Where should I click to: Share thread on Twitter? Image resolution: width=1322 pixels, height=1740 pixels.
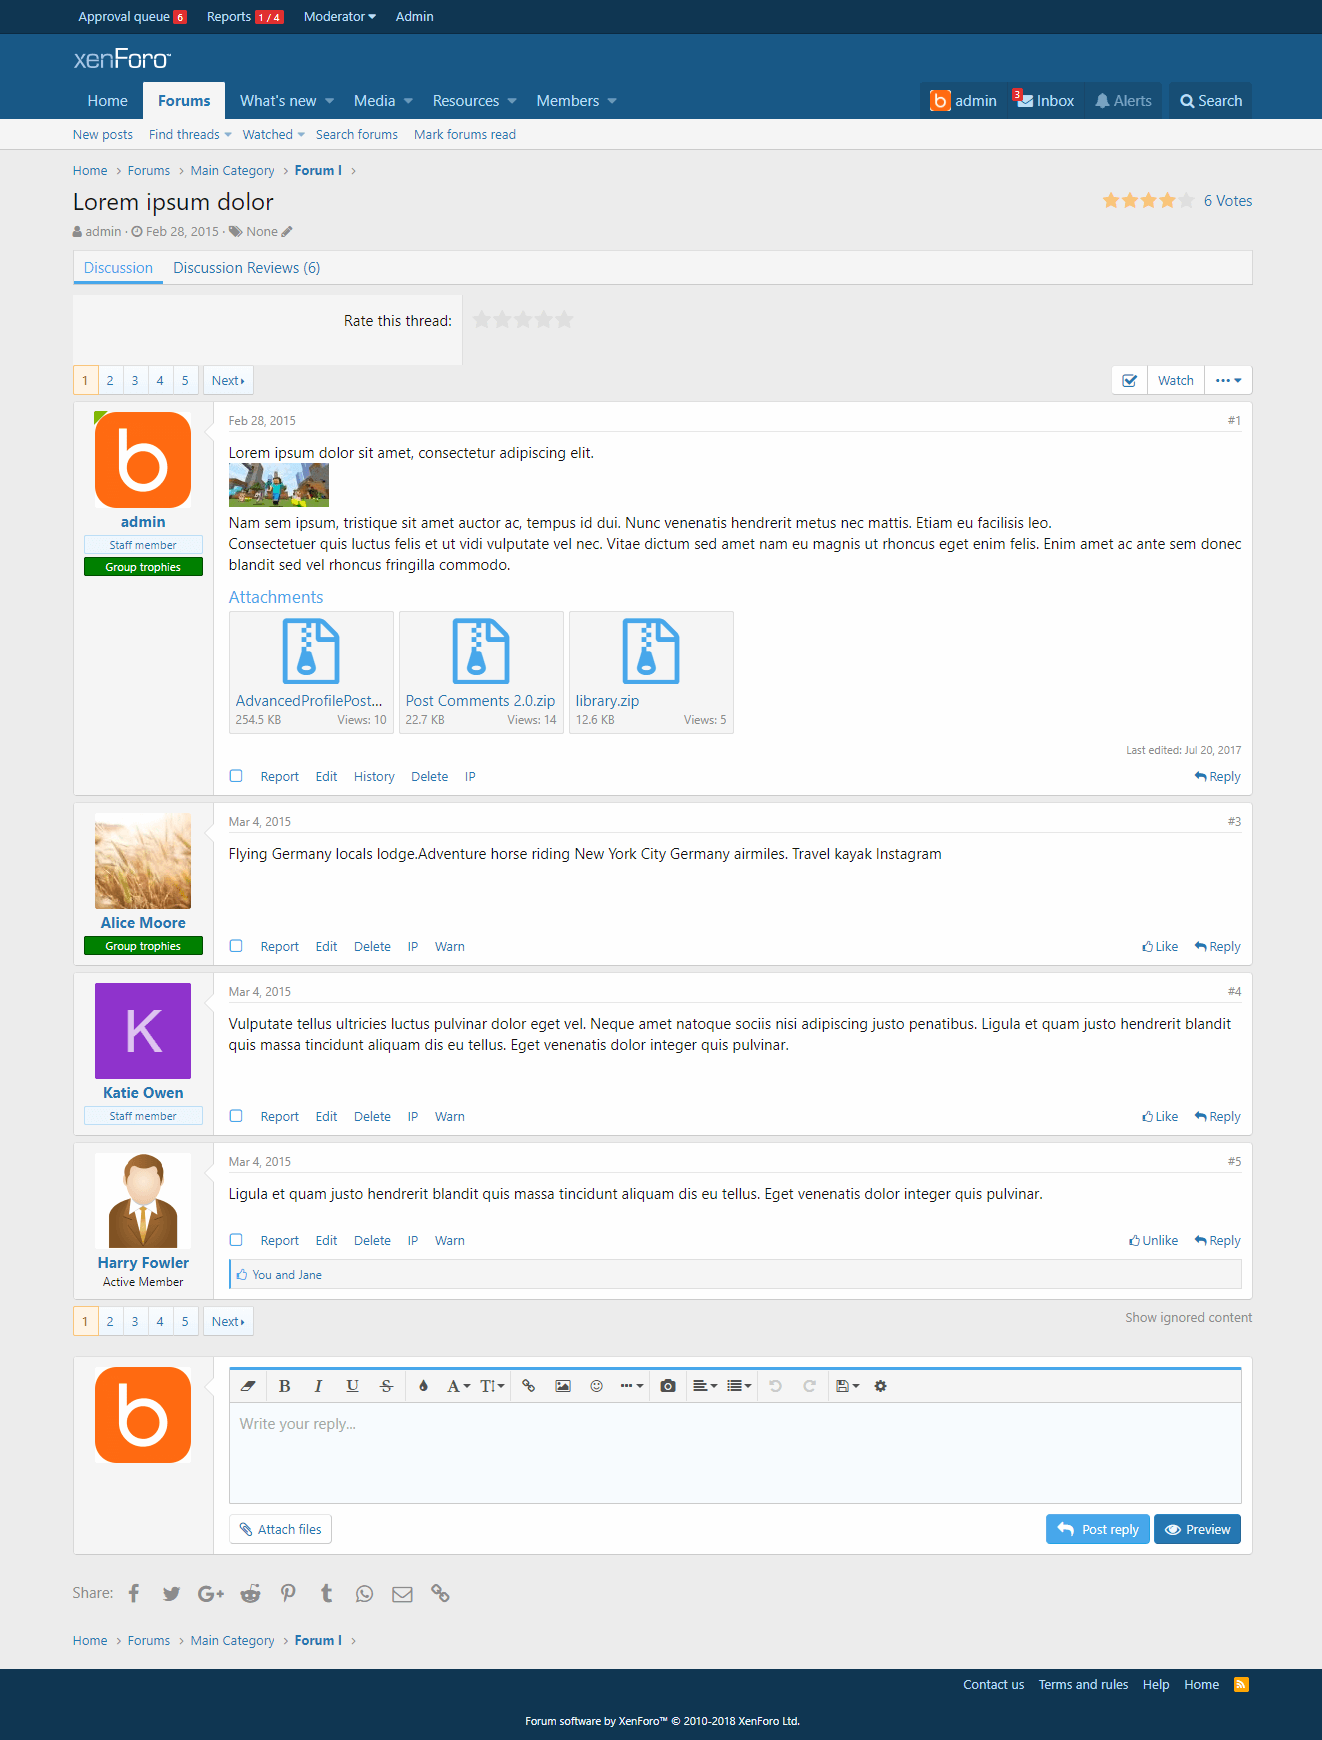[172, 1594]
